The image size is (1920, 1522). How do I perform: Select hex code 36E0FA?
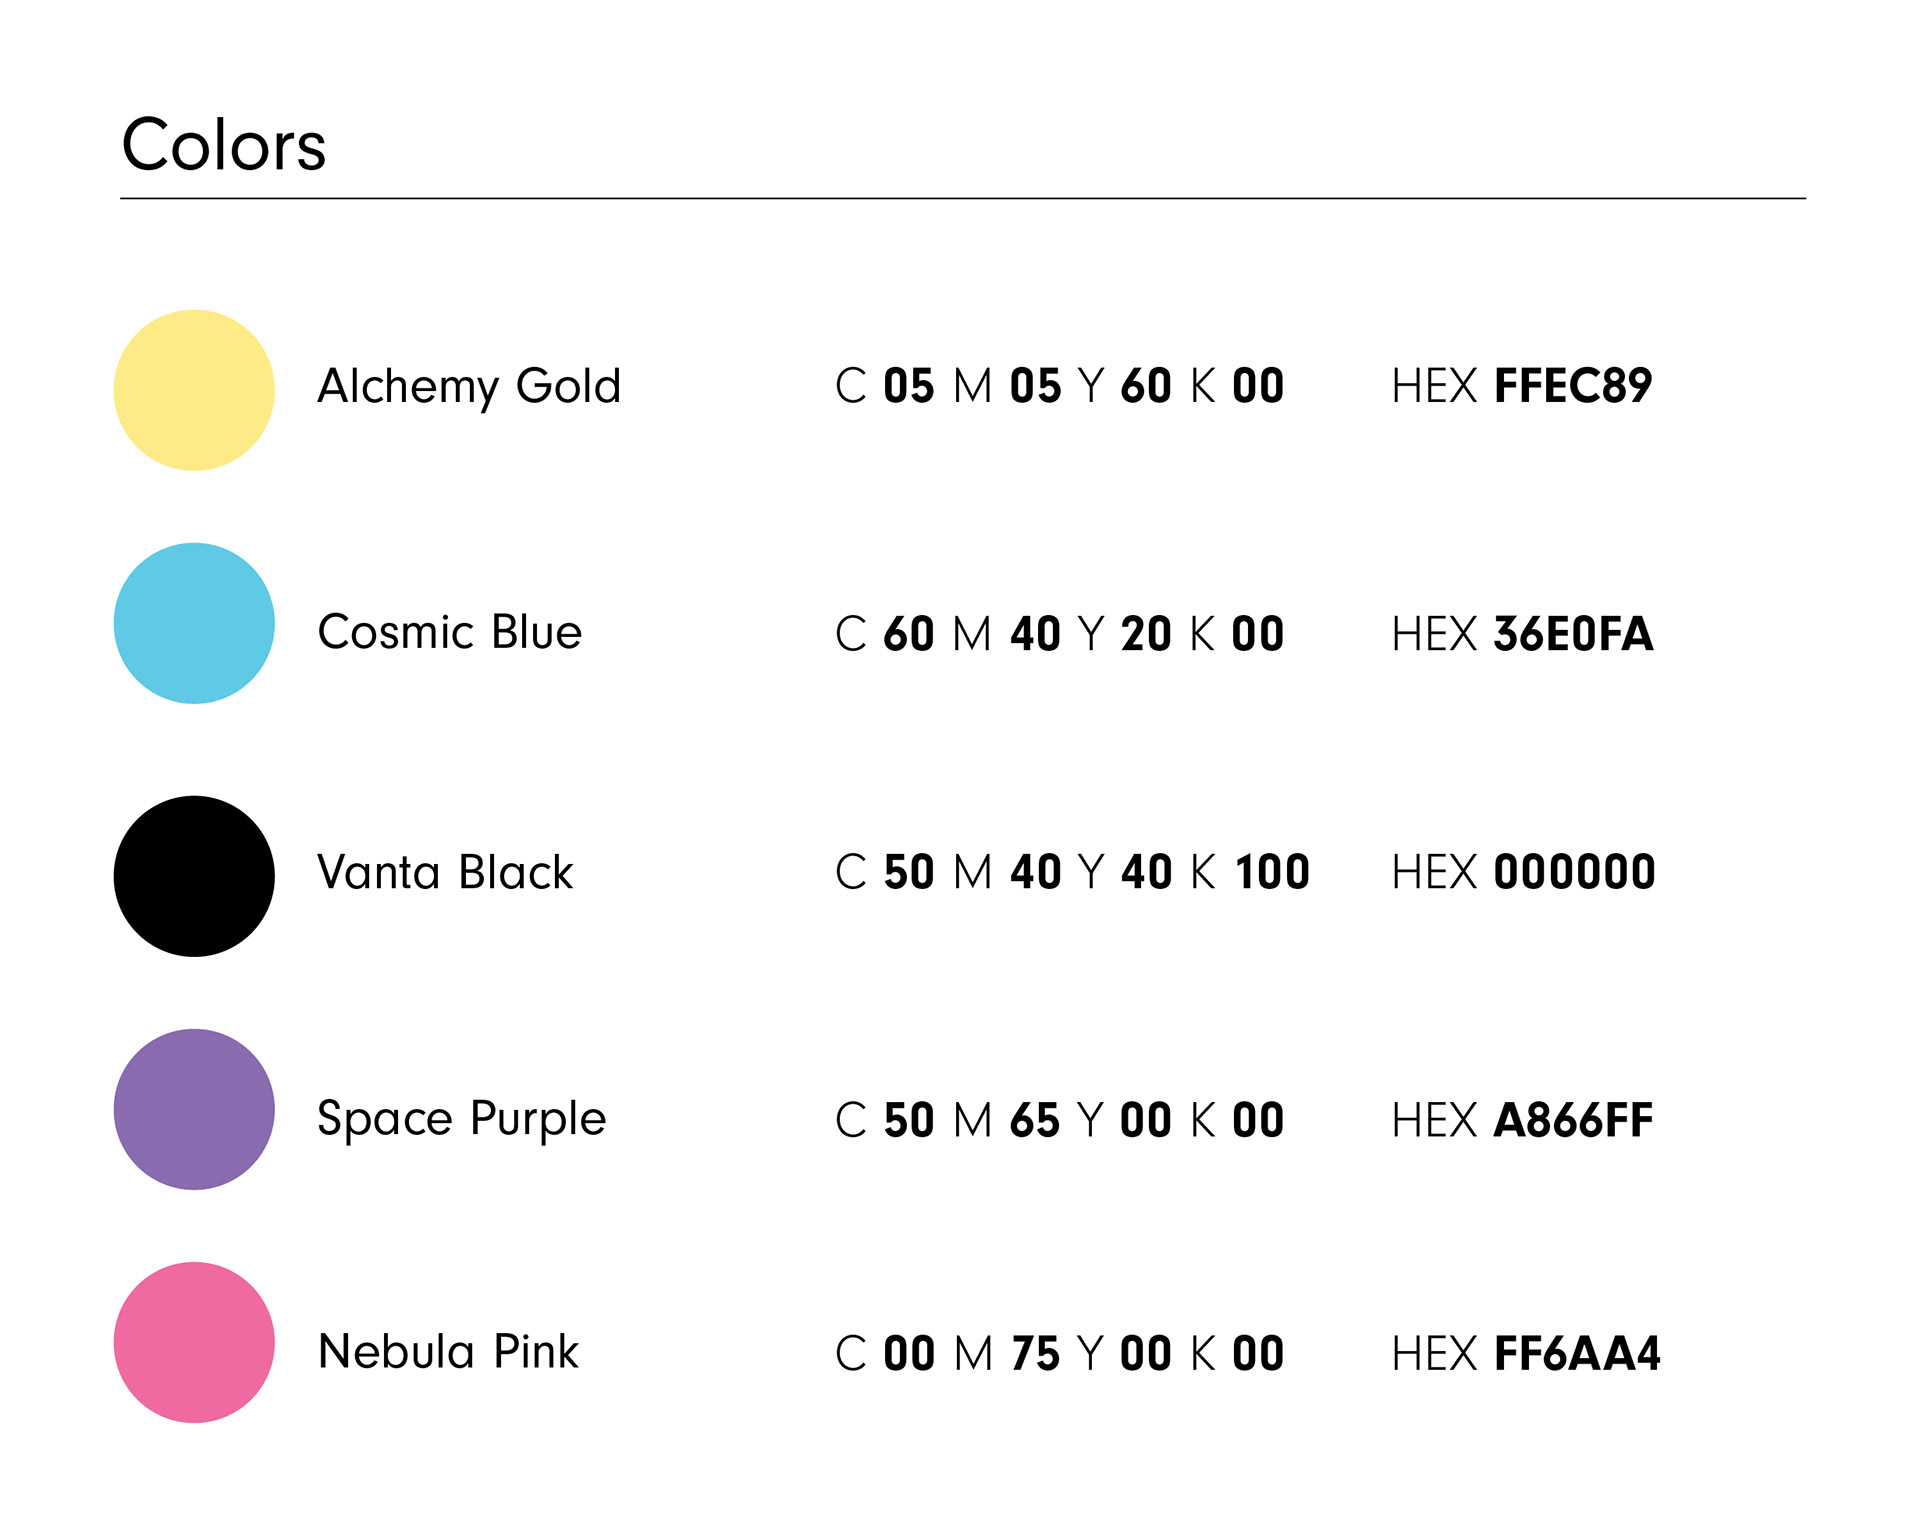pyautogui.click(x=1574, y=634)
